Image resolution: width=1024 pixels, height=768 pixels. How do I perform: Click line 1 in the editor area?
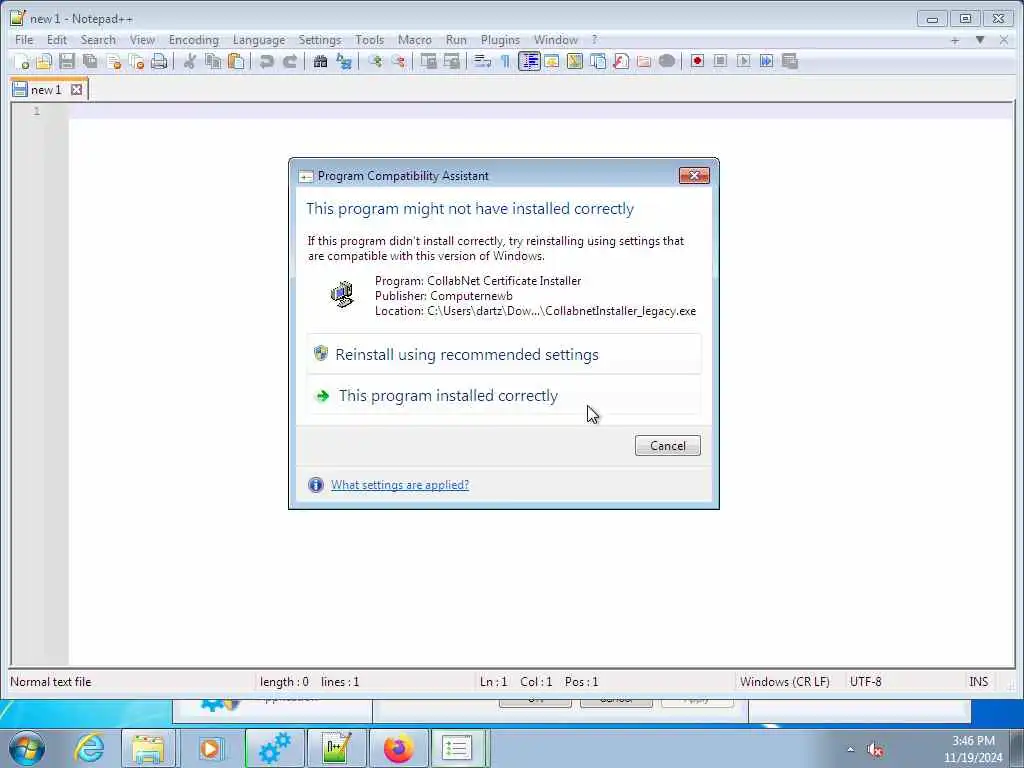[541, 111]
